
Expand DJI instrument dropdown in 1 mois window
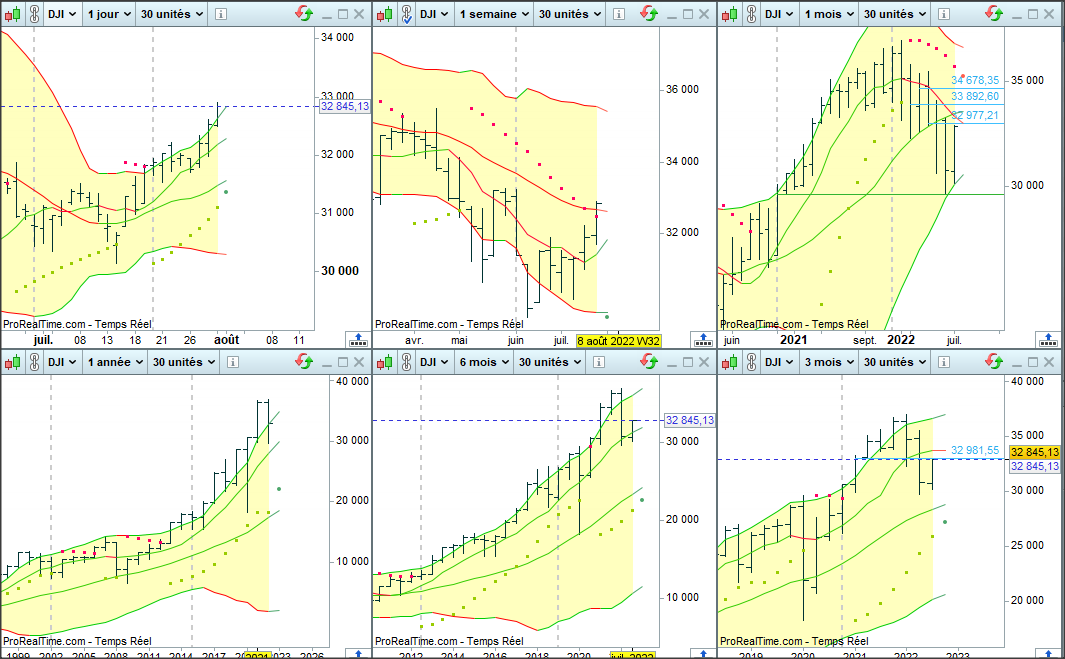779,14
